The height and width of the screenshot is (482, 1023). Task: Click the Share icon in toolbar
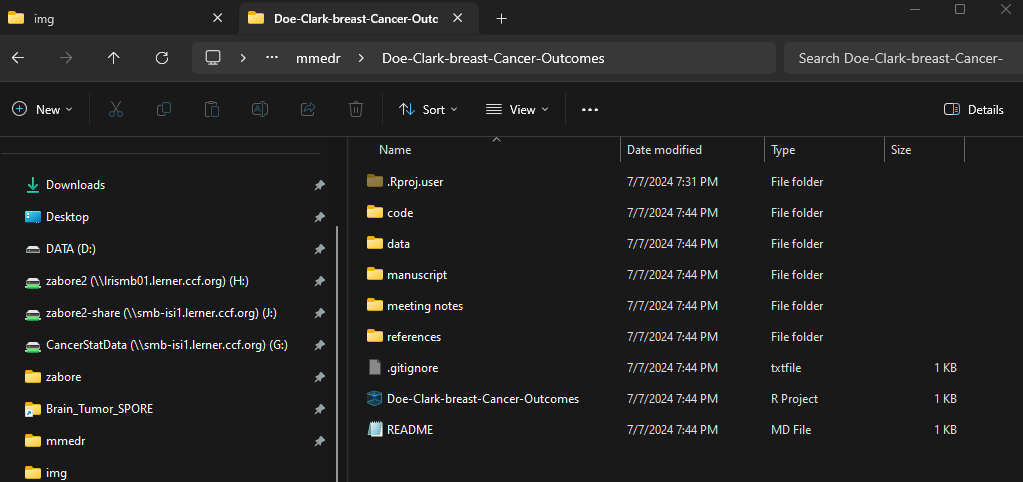308,110
